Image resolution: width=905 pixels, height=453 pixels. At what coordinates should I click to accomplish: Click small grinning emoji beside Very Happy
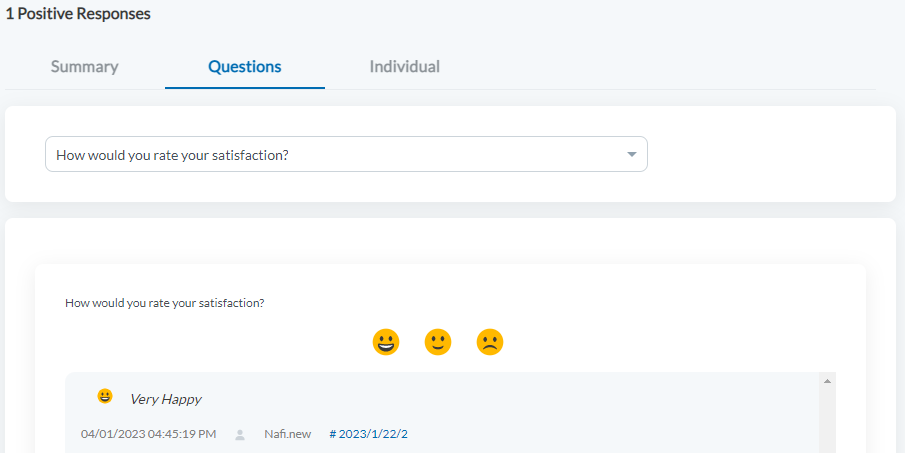pos(105,397)
